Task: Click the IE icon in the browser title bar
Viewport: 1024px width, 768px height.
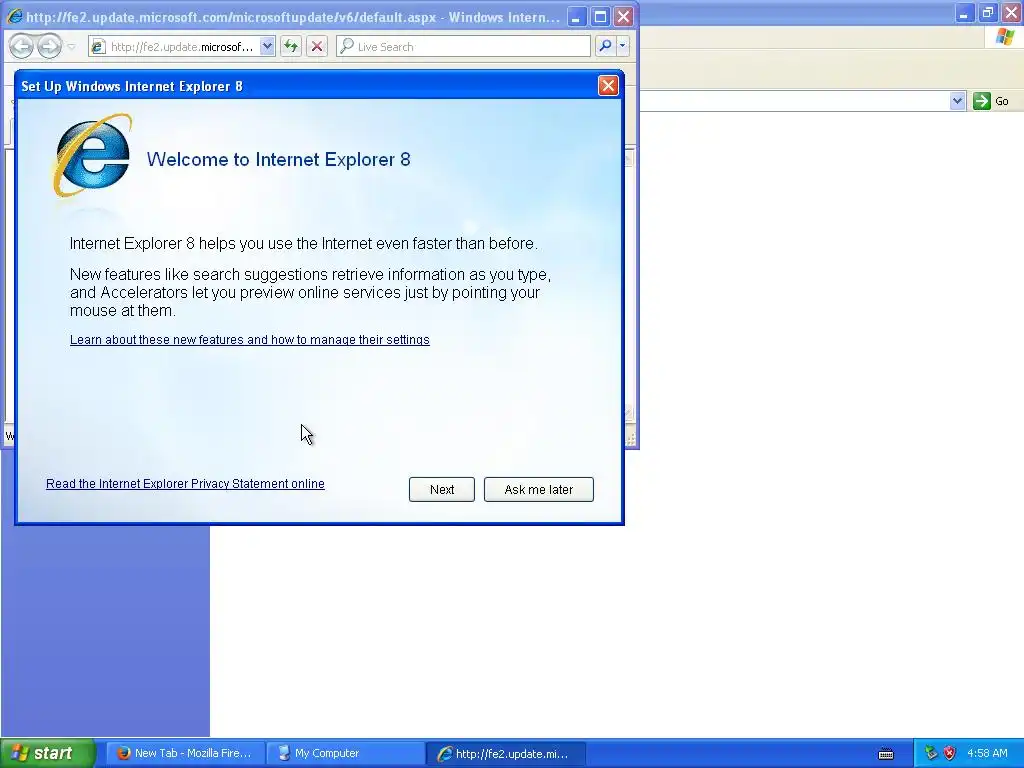Action: click(14, 16)
